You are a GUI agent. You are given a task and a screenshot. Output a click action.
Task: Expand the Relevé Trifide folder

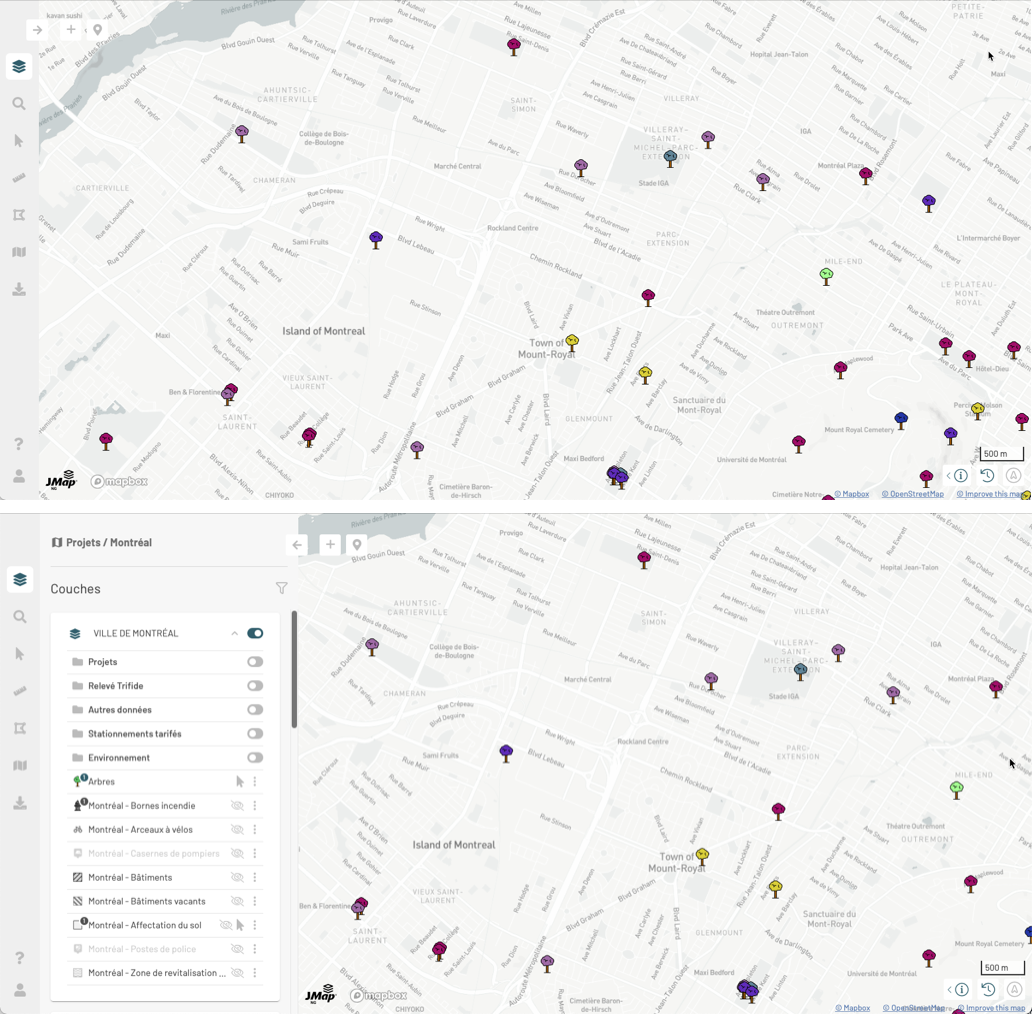click(x=115, y=686)
